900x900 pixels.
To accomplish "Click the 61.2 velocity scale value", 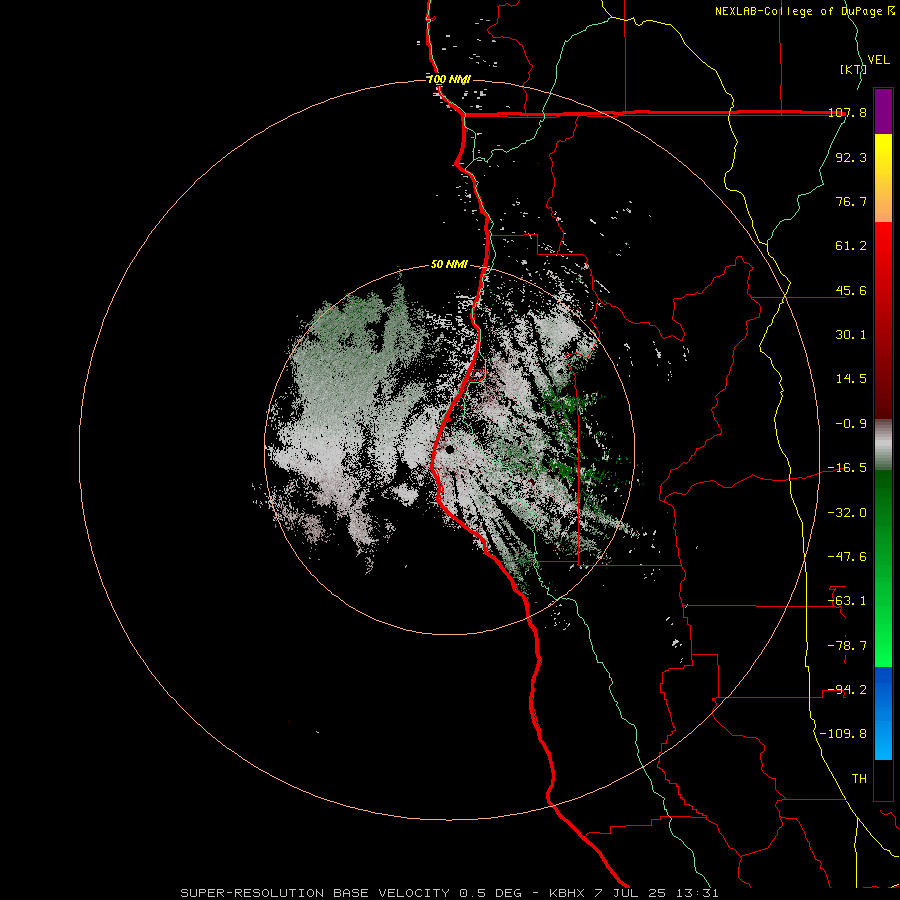I will [851, 246].
